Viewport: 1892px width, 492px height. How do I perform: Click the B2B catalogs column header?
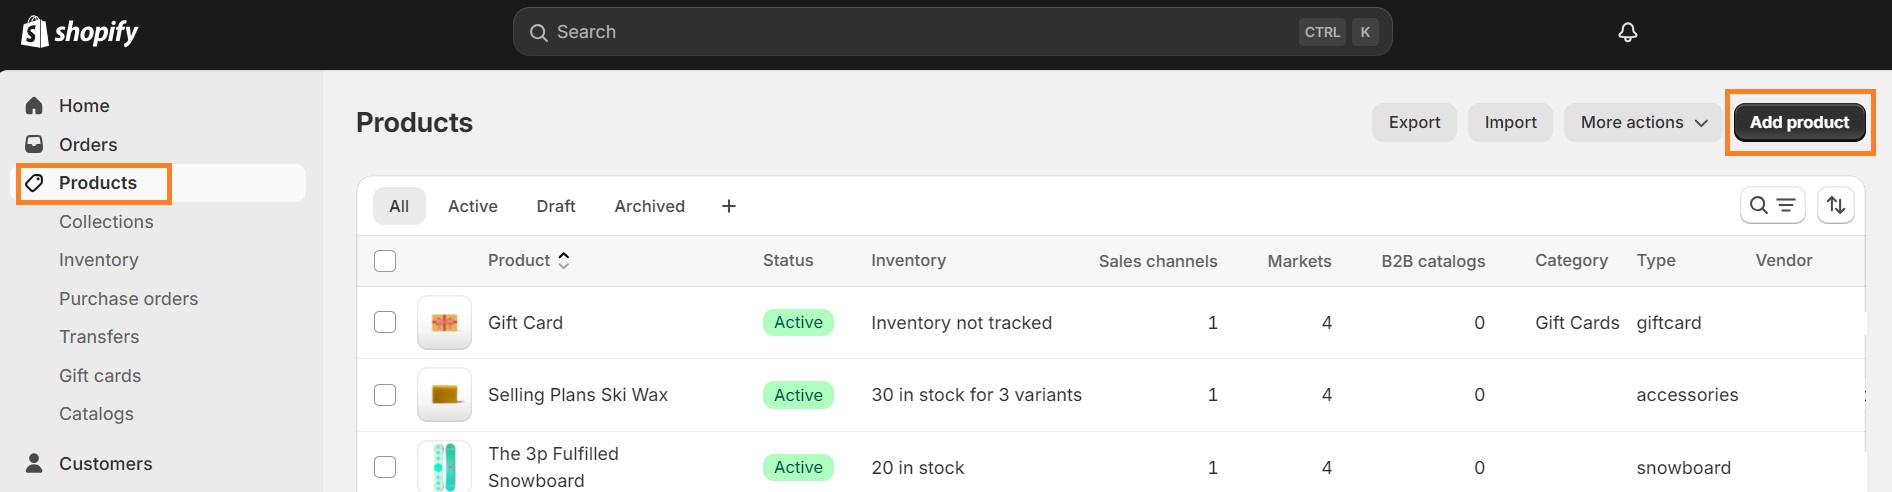click(x=1433, y=261)
